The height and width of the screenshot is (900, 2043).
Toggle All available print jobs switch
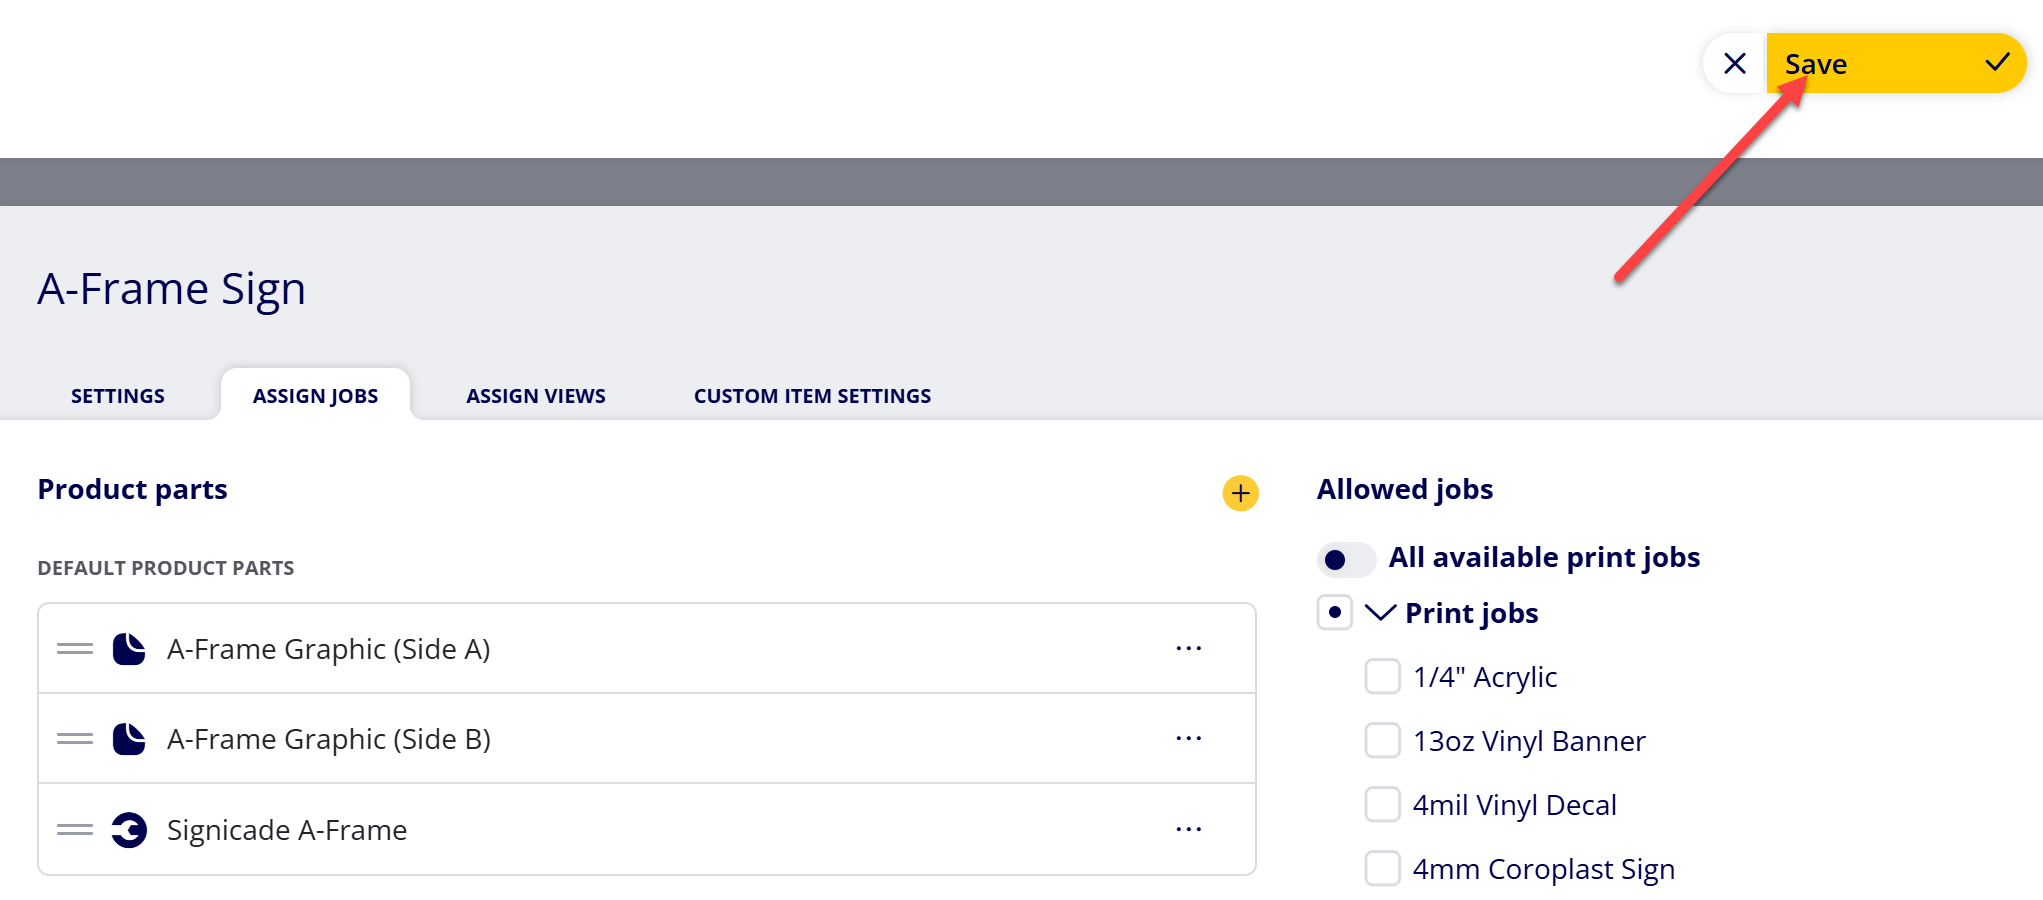pyautogui.click(x=1346, y=559)
